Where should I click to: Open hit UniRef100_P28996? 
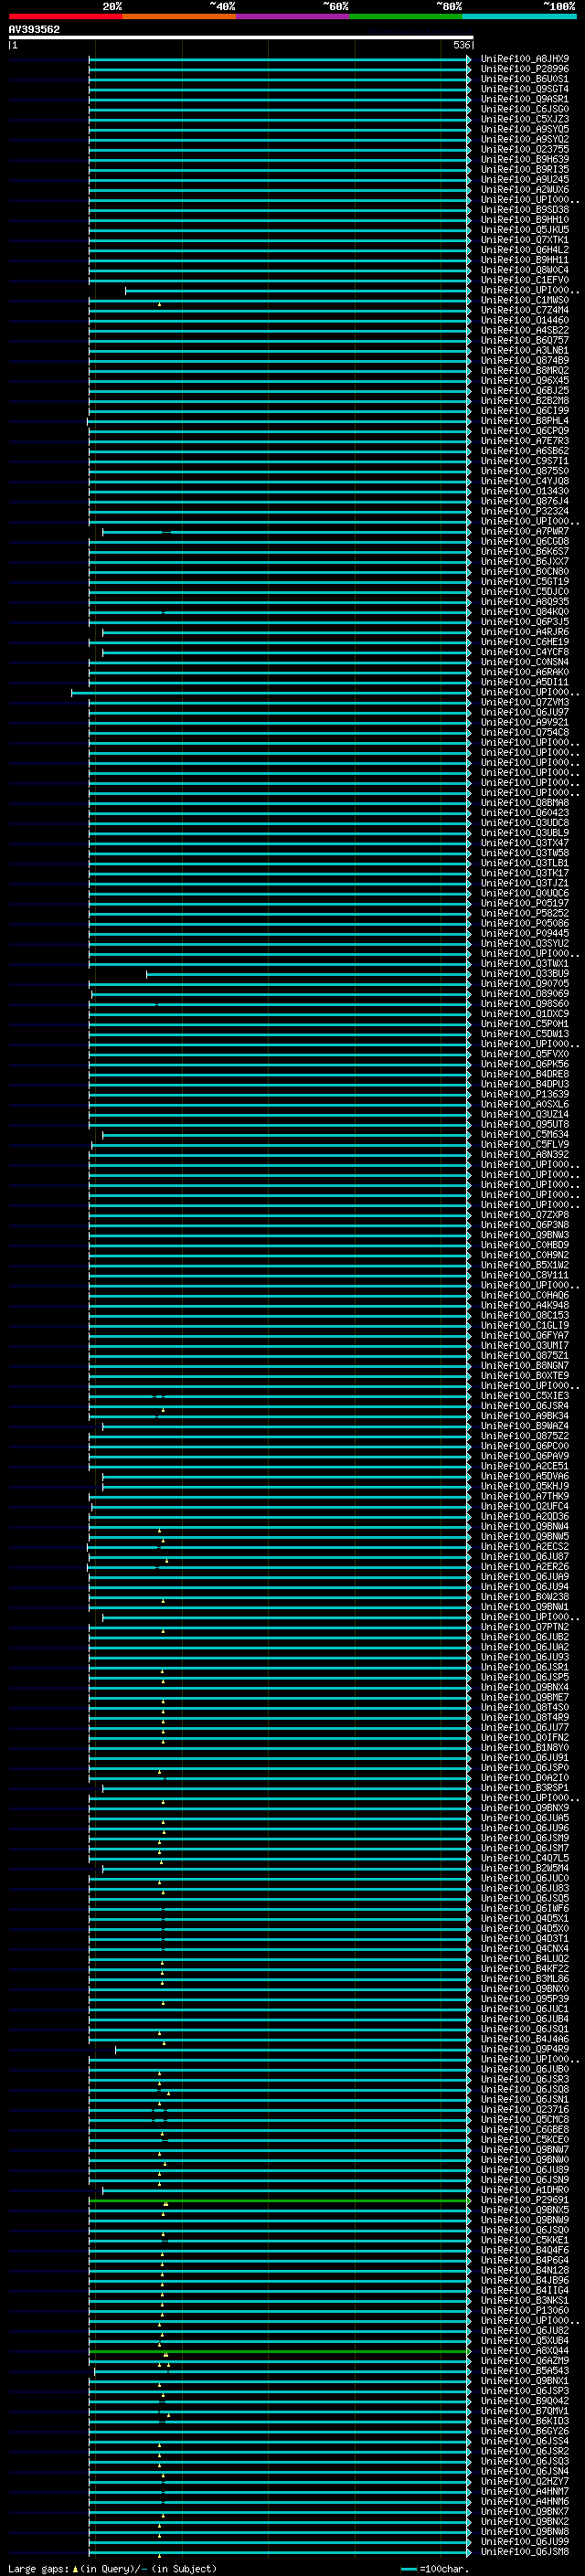pyautogui.click(x=525, y=69)
